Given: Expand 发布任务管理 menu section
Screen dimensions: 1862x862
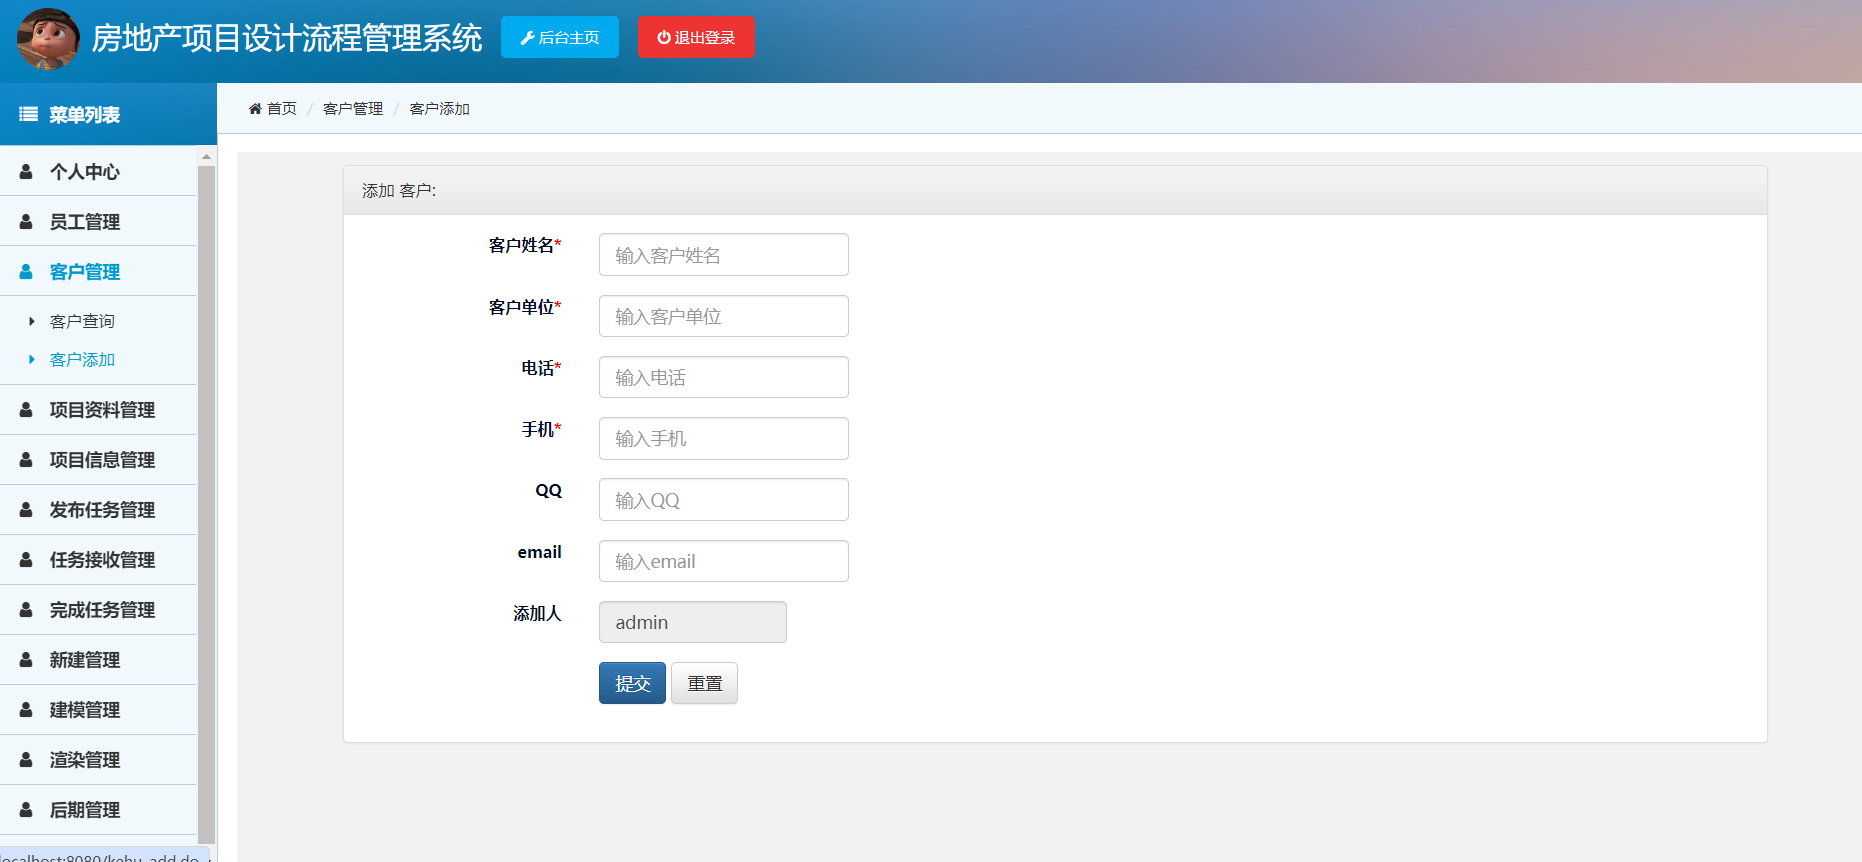Looking at the screenshot, I should point(98,510).
